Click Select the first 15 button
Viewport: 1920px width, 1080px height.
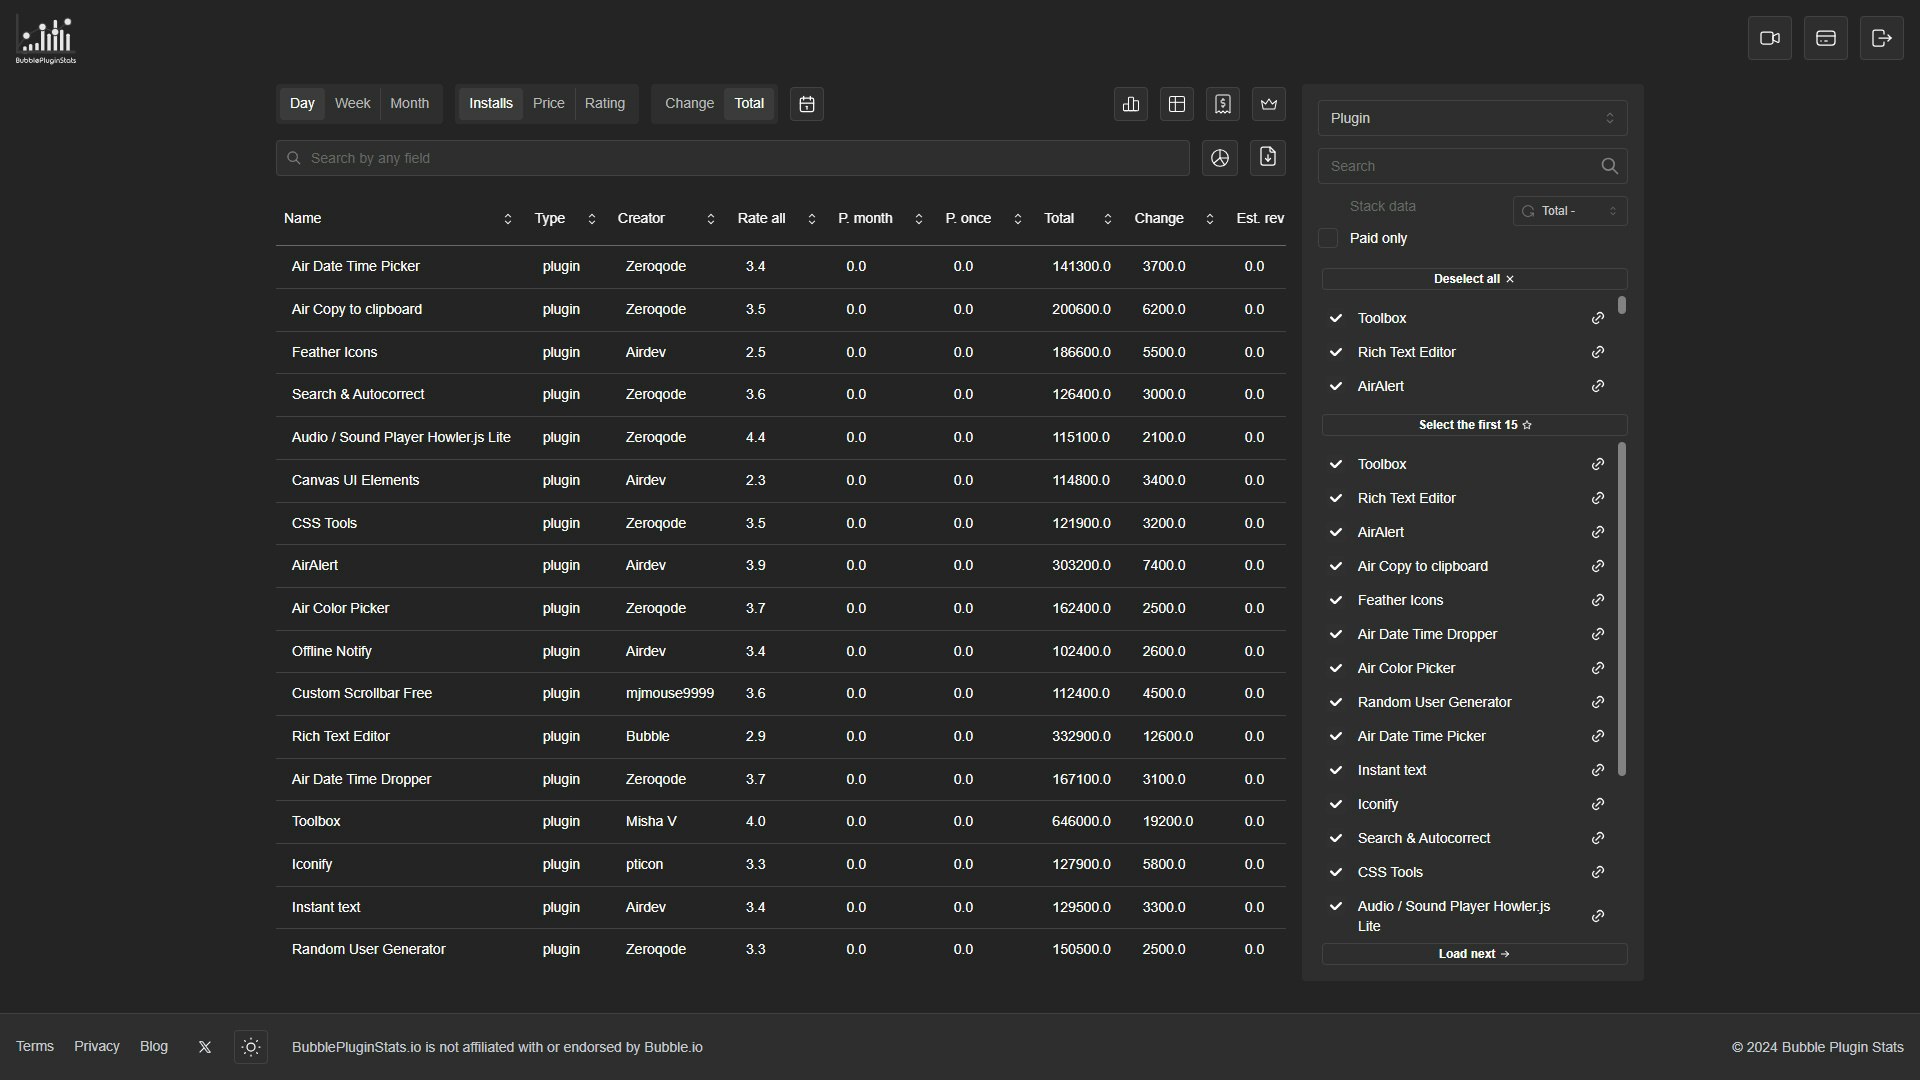point(1474,425)
